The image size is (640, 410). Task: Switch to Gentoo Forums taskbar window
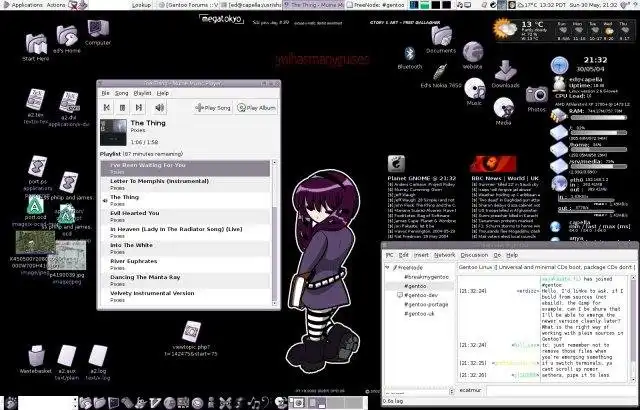188,5
